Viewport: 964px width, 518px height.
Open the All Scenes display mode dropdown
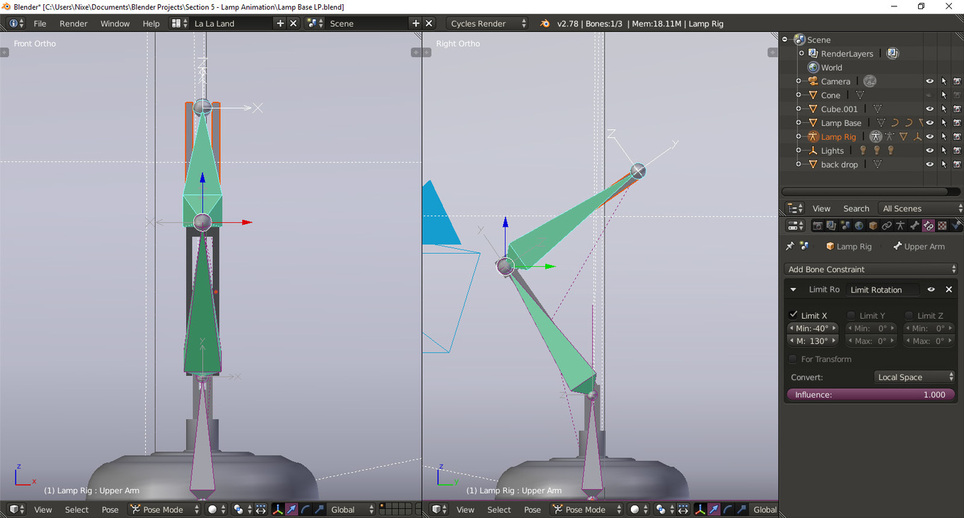point(920,208)
